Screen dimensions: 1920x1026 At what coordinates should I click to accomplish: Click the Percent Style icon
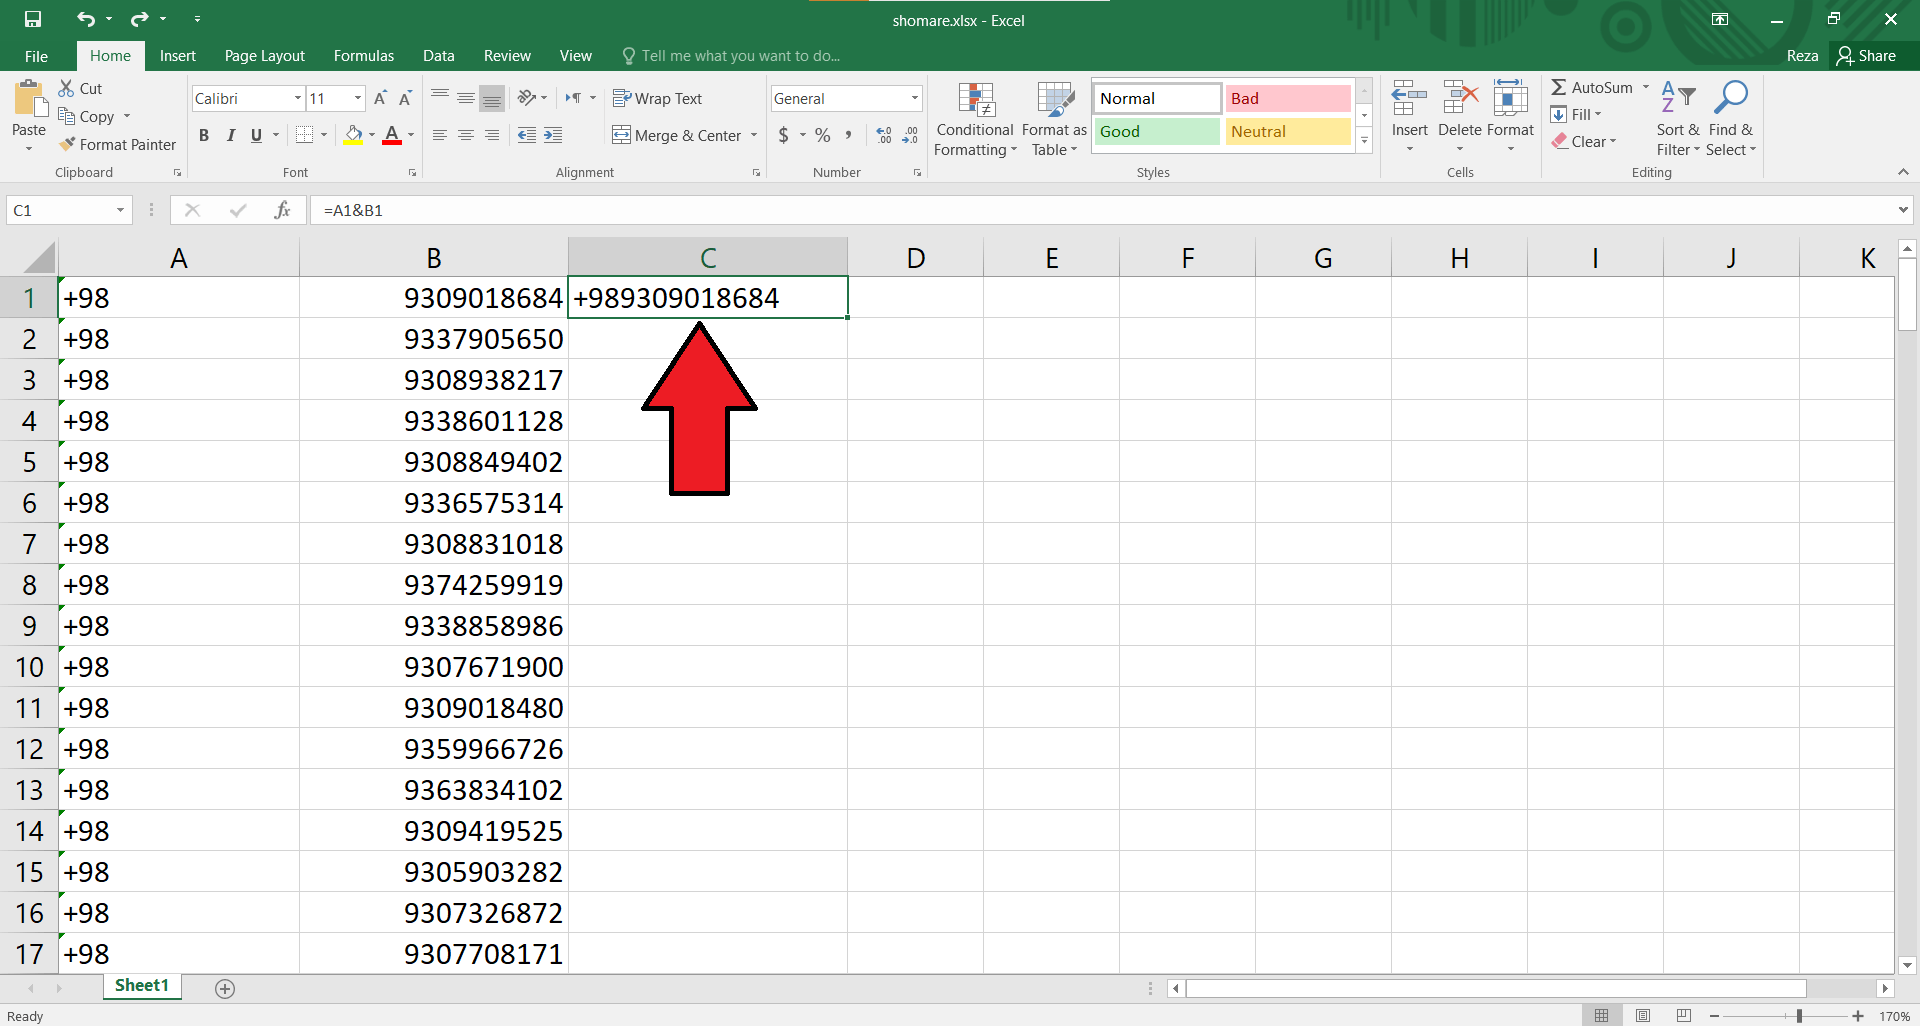(x=822, y=135)
